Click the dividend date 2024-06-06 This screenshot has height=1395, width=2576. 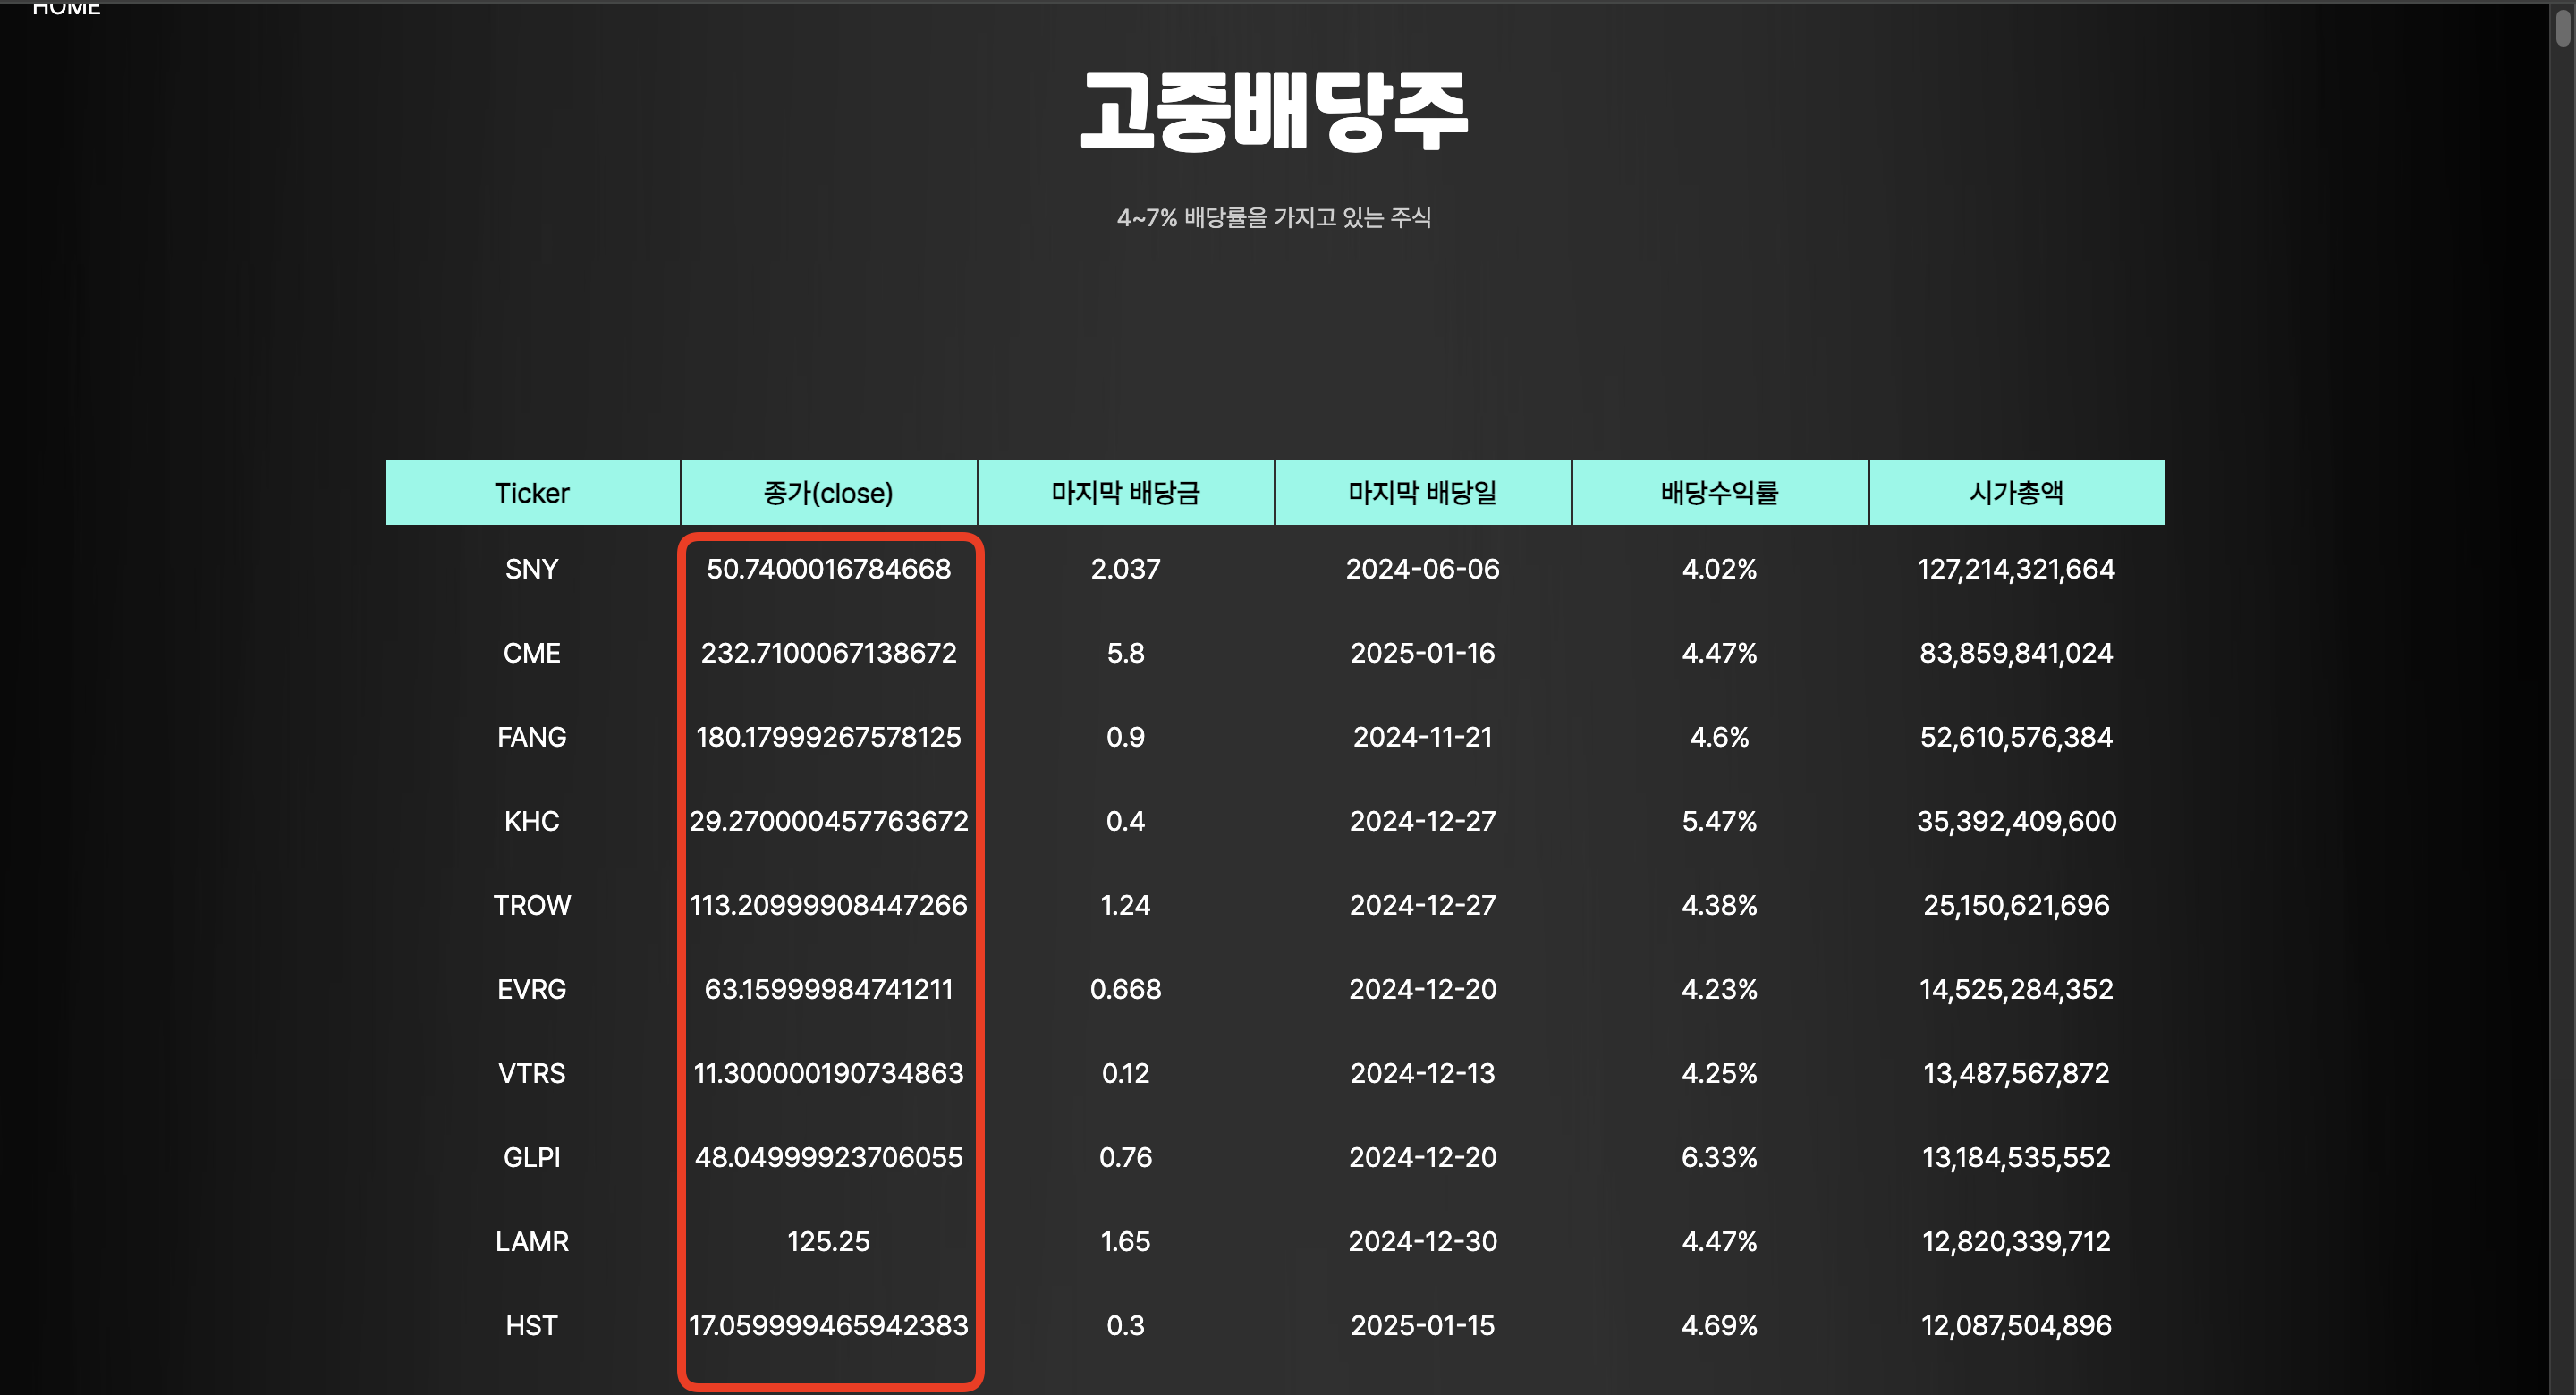coord(1423,569)
